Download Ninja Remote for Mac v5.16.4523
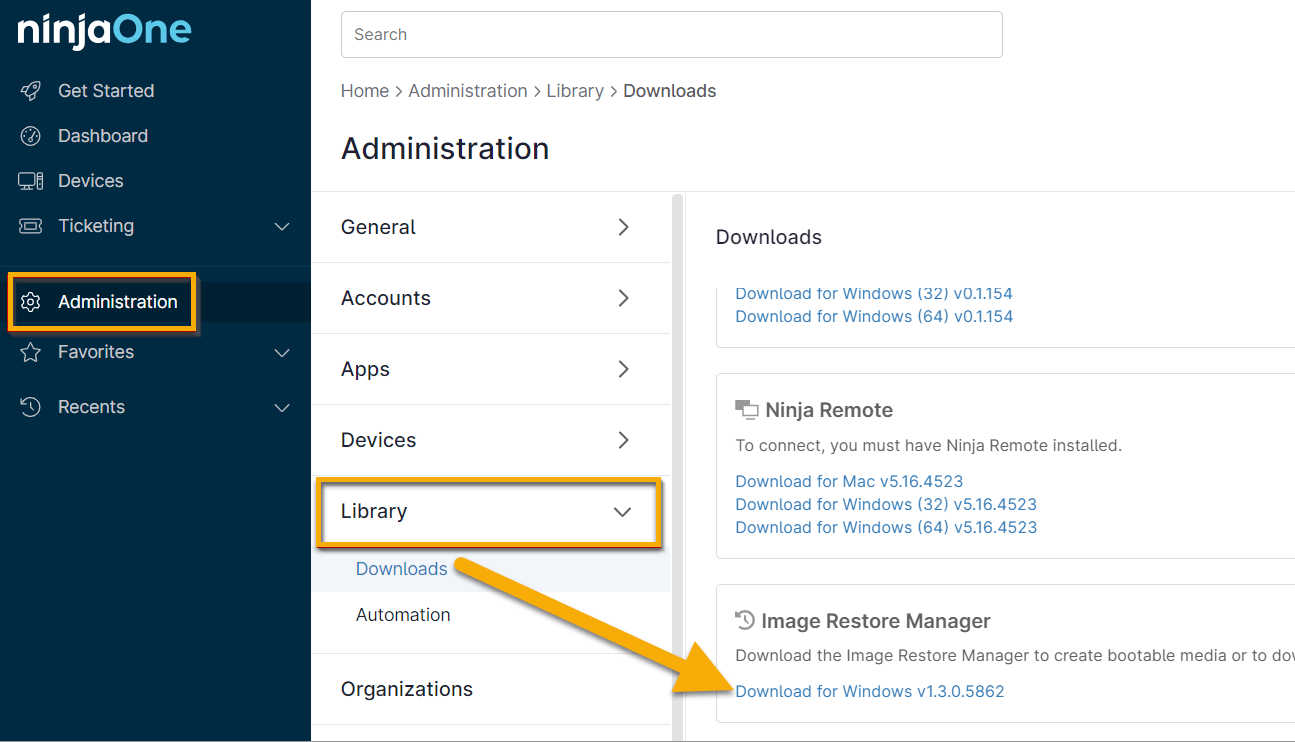1295x742 pixels. pos(849,481)
